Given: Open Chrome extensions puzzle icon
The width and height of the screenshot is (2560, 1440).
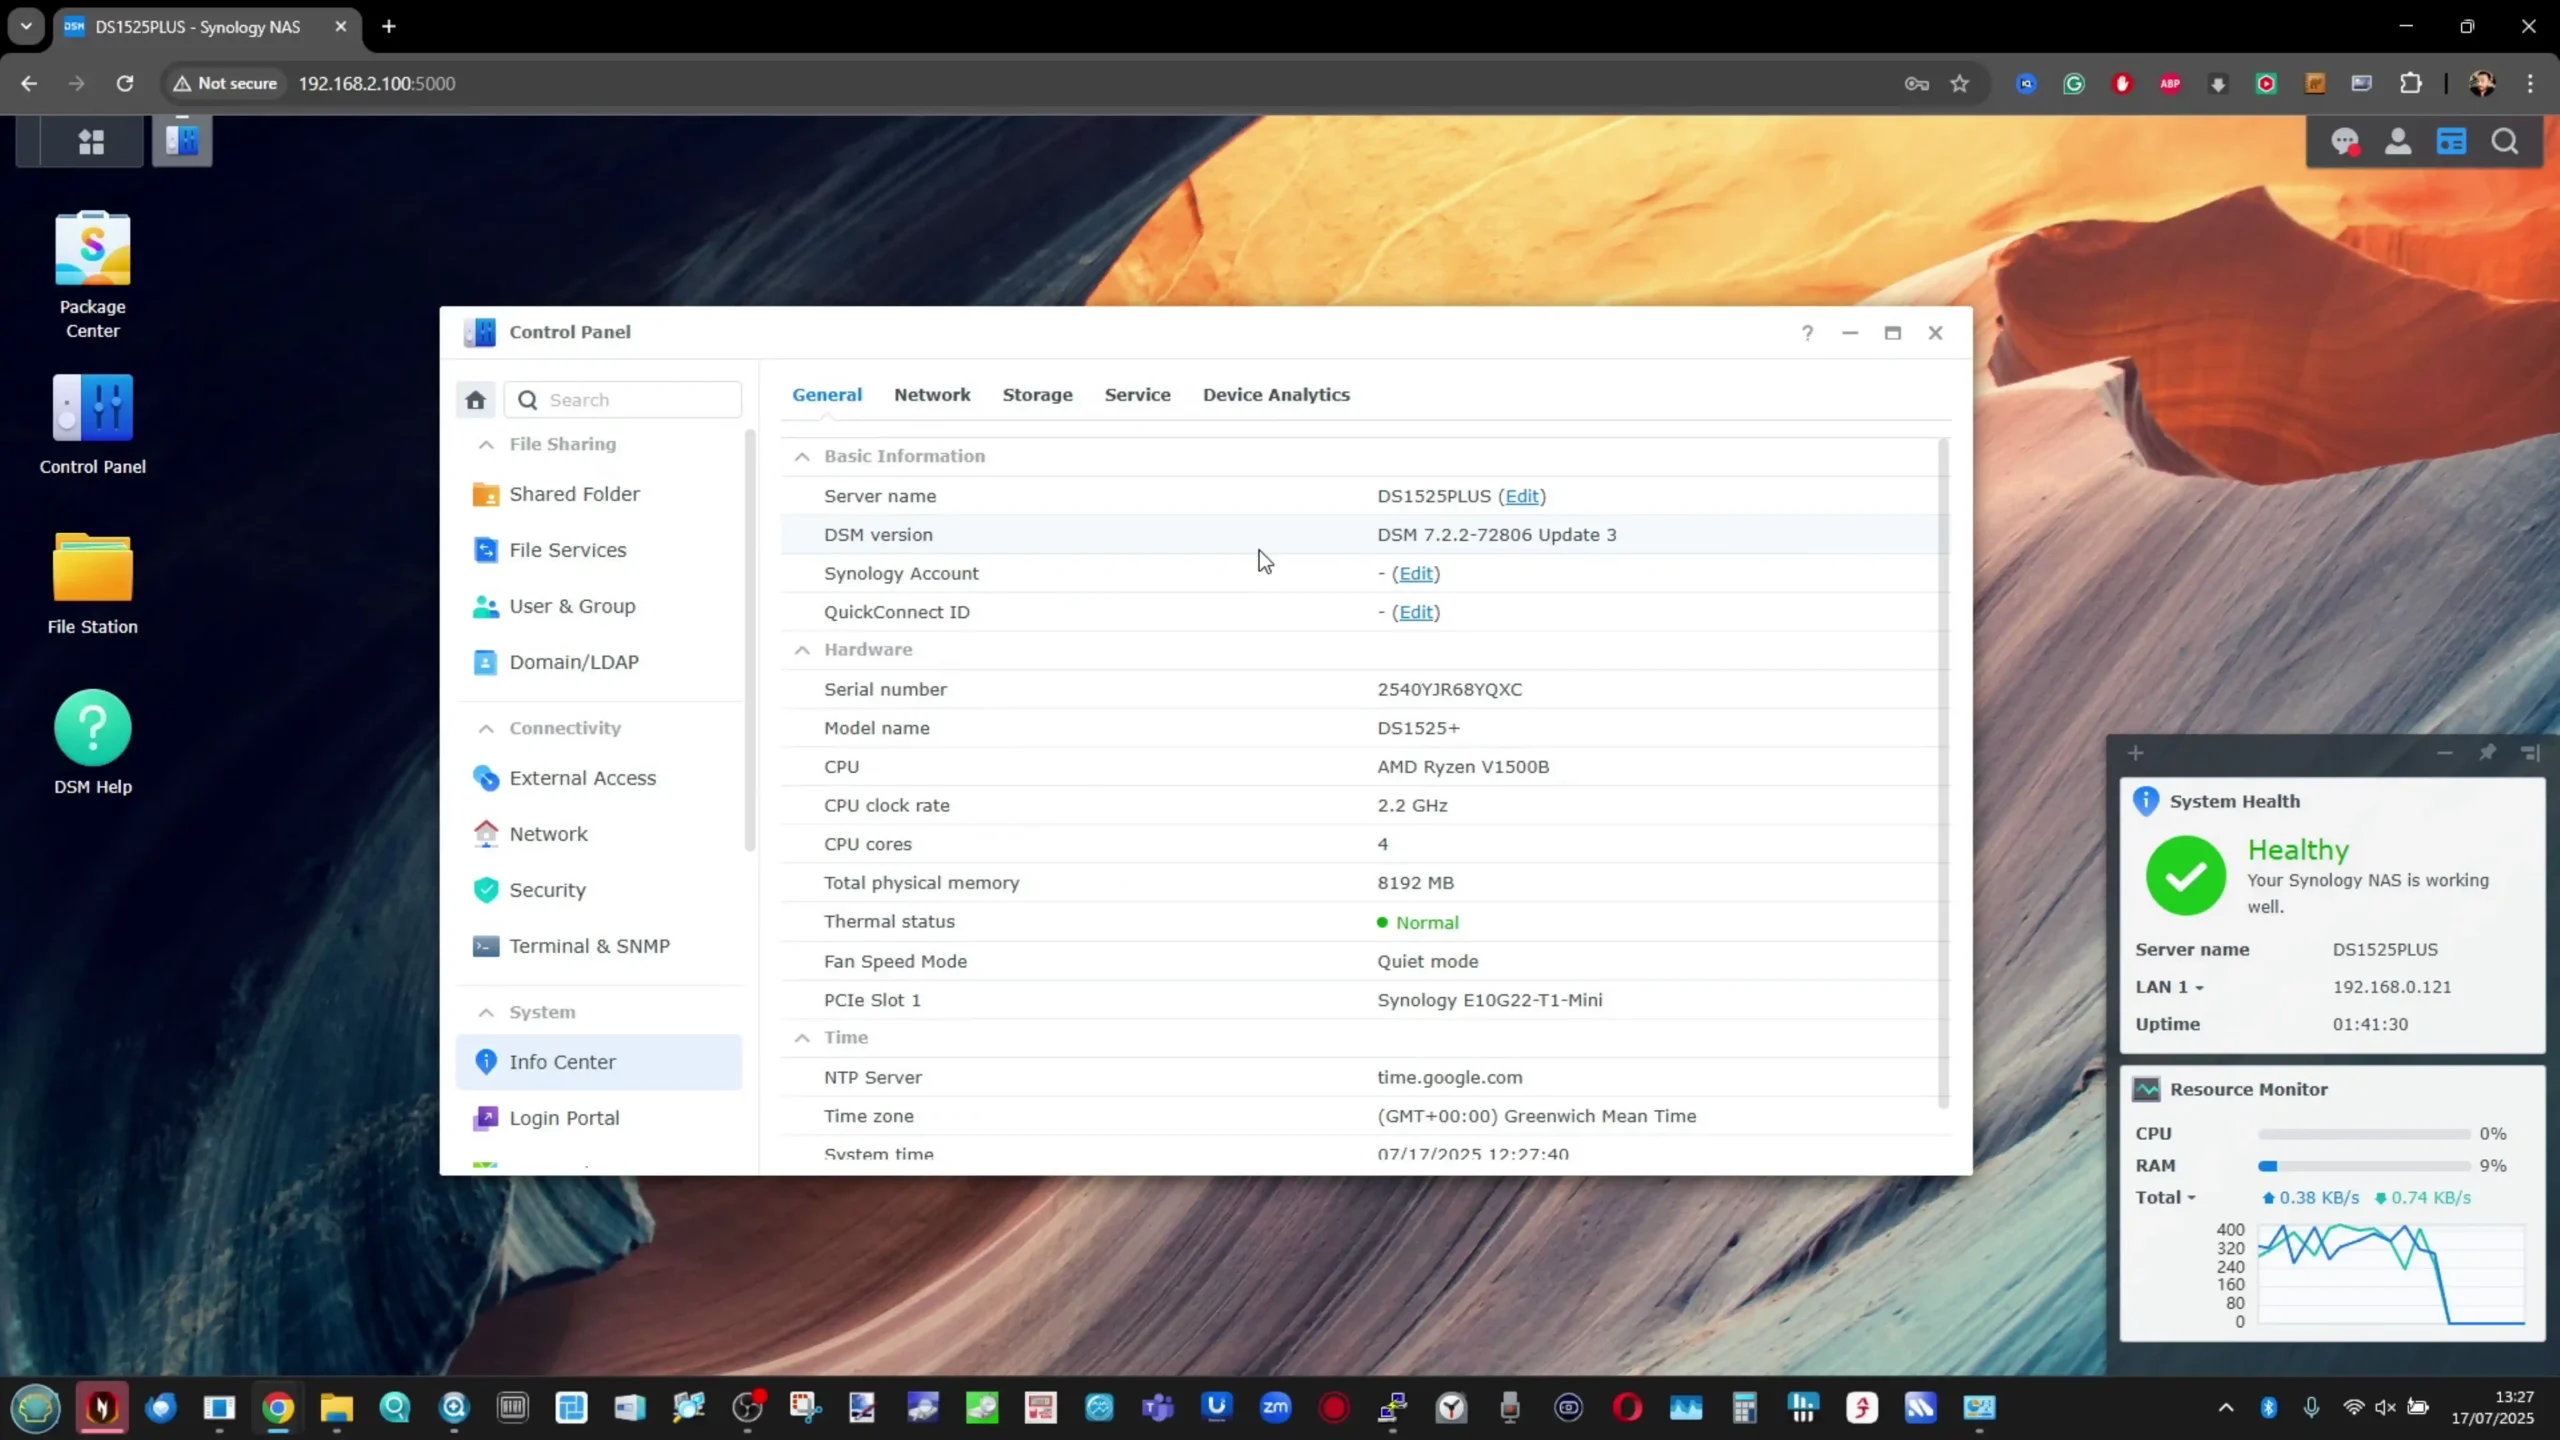Looking at the screenshot, I should coord(2411,83).
